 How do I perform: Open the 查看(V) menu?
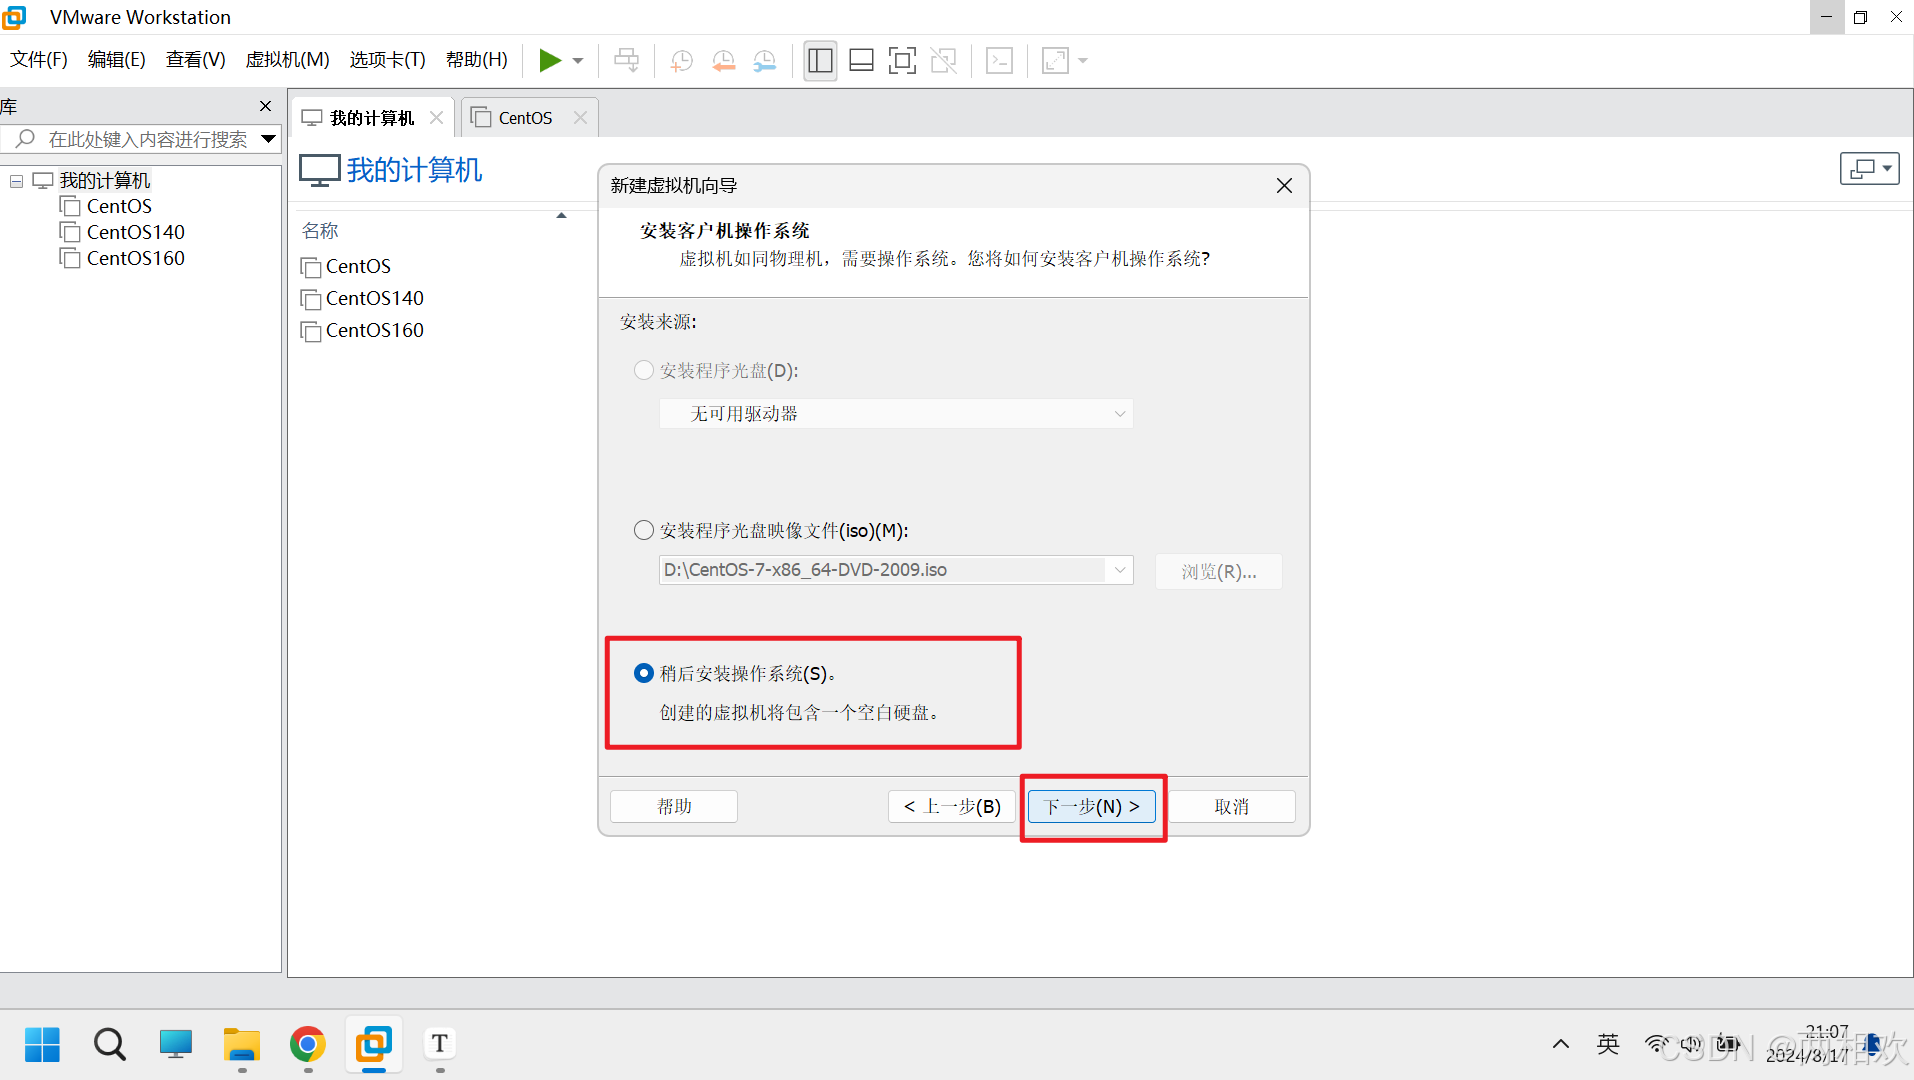click(x=195, y=60)
